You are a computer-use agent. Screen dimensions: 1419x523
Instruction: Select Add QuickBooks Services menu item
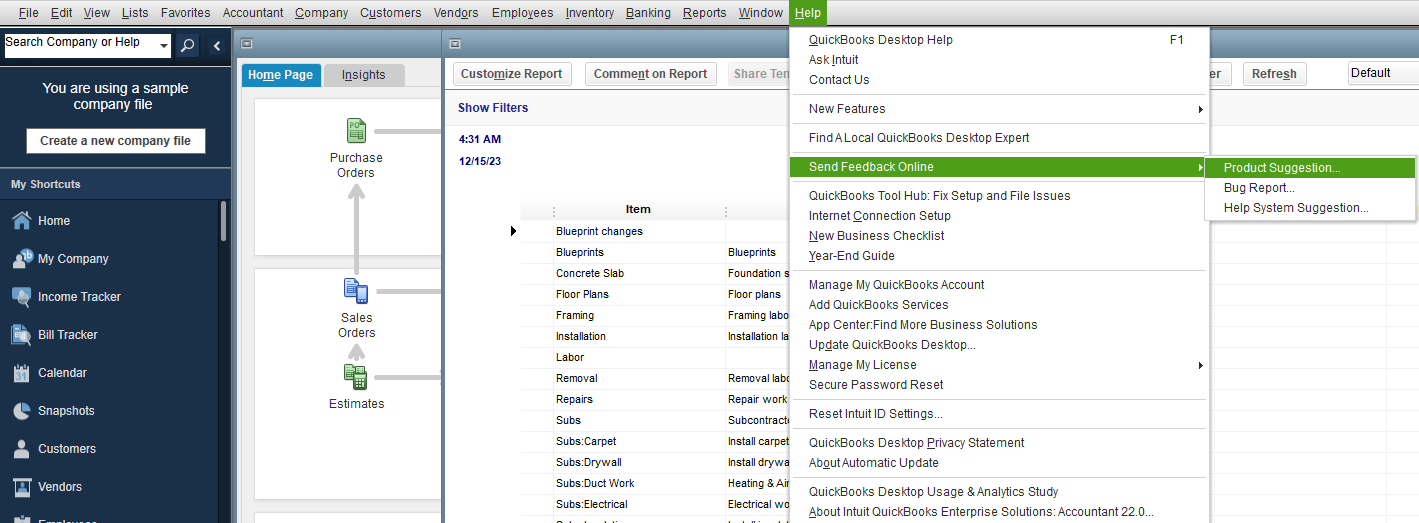[x=999, y=305]
